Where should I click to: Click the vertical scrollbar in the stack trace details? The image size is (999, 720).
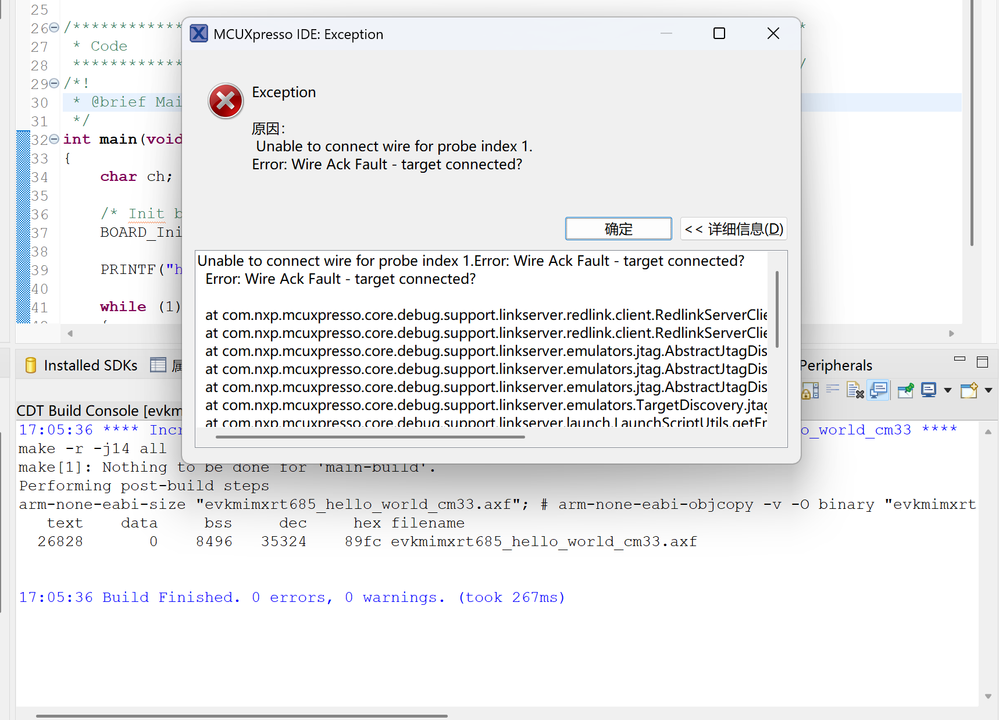click(x=777, y=309)
